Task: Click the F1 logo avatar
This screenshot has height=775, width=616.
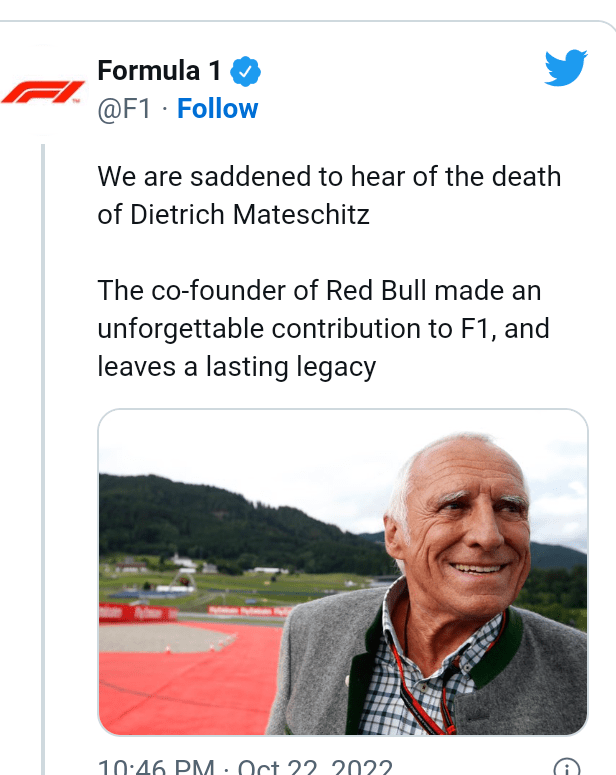Action: point(43,93)
